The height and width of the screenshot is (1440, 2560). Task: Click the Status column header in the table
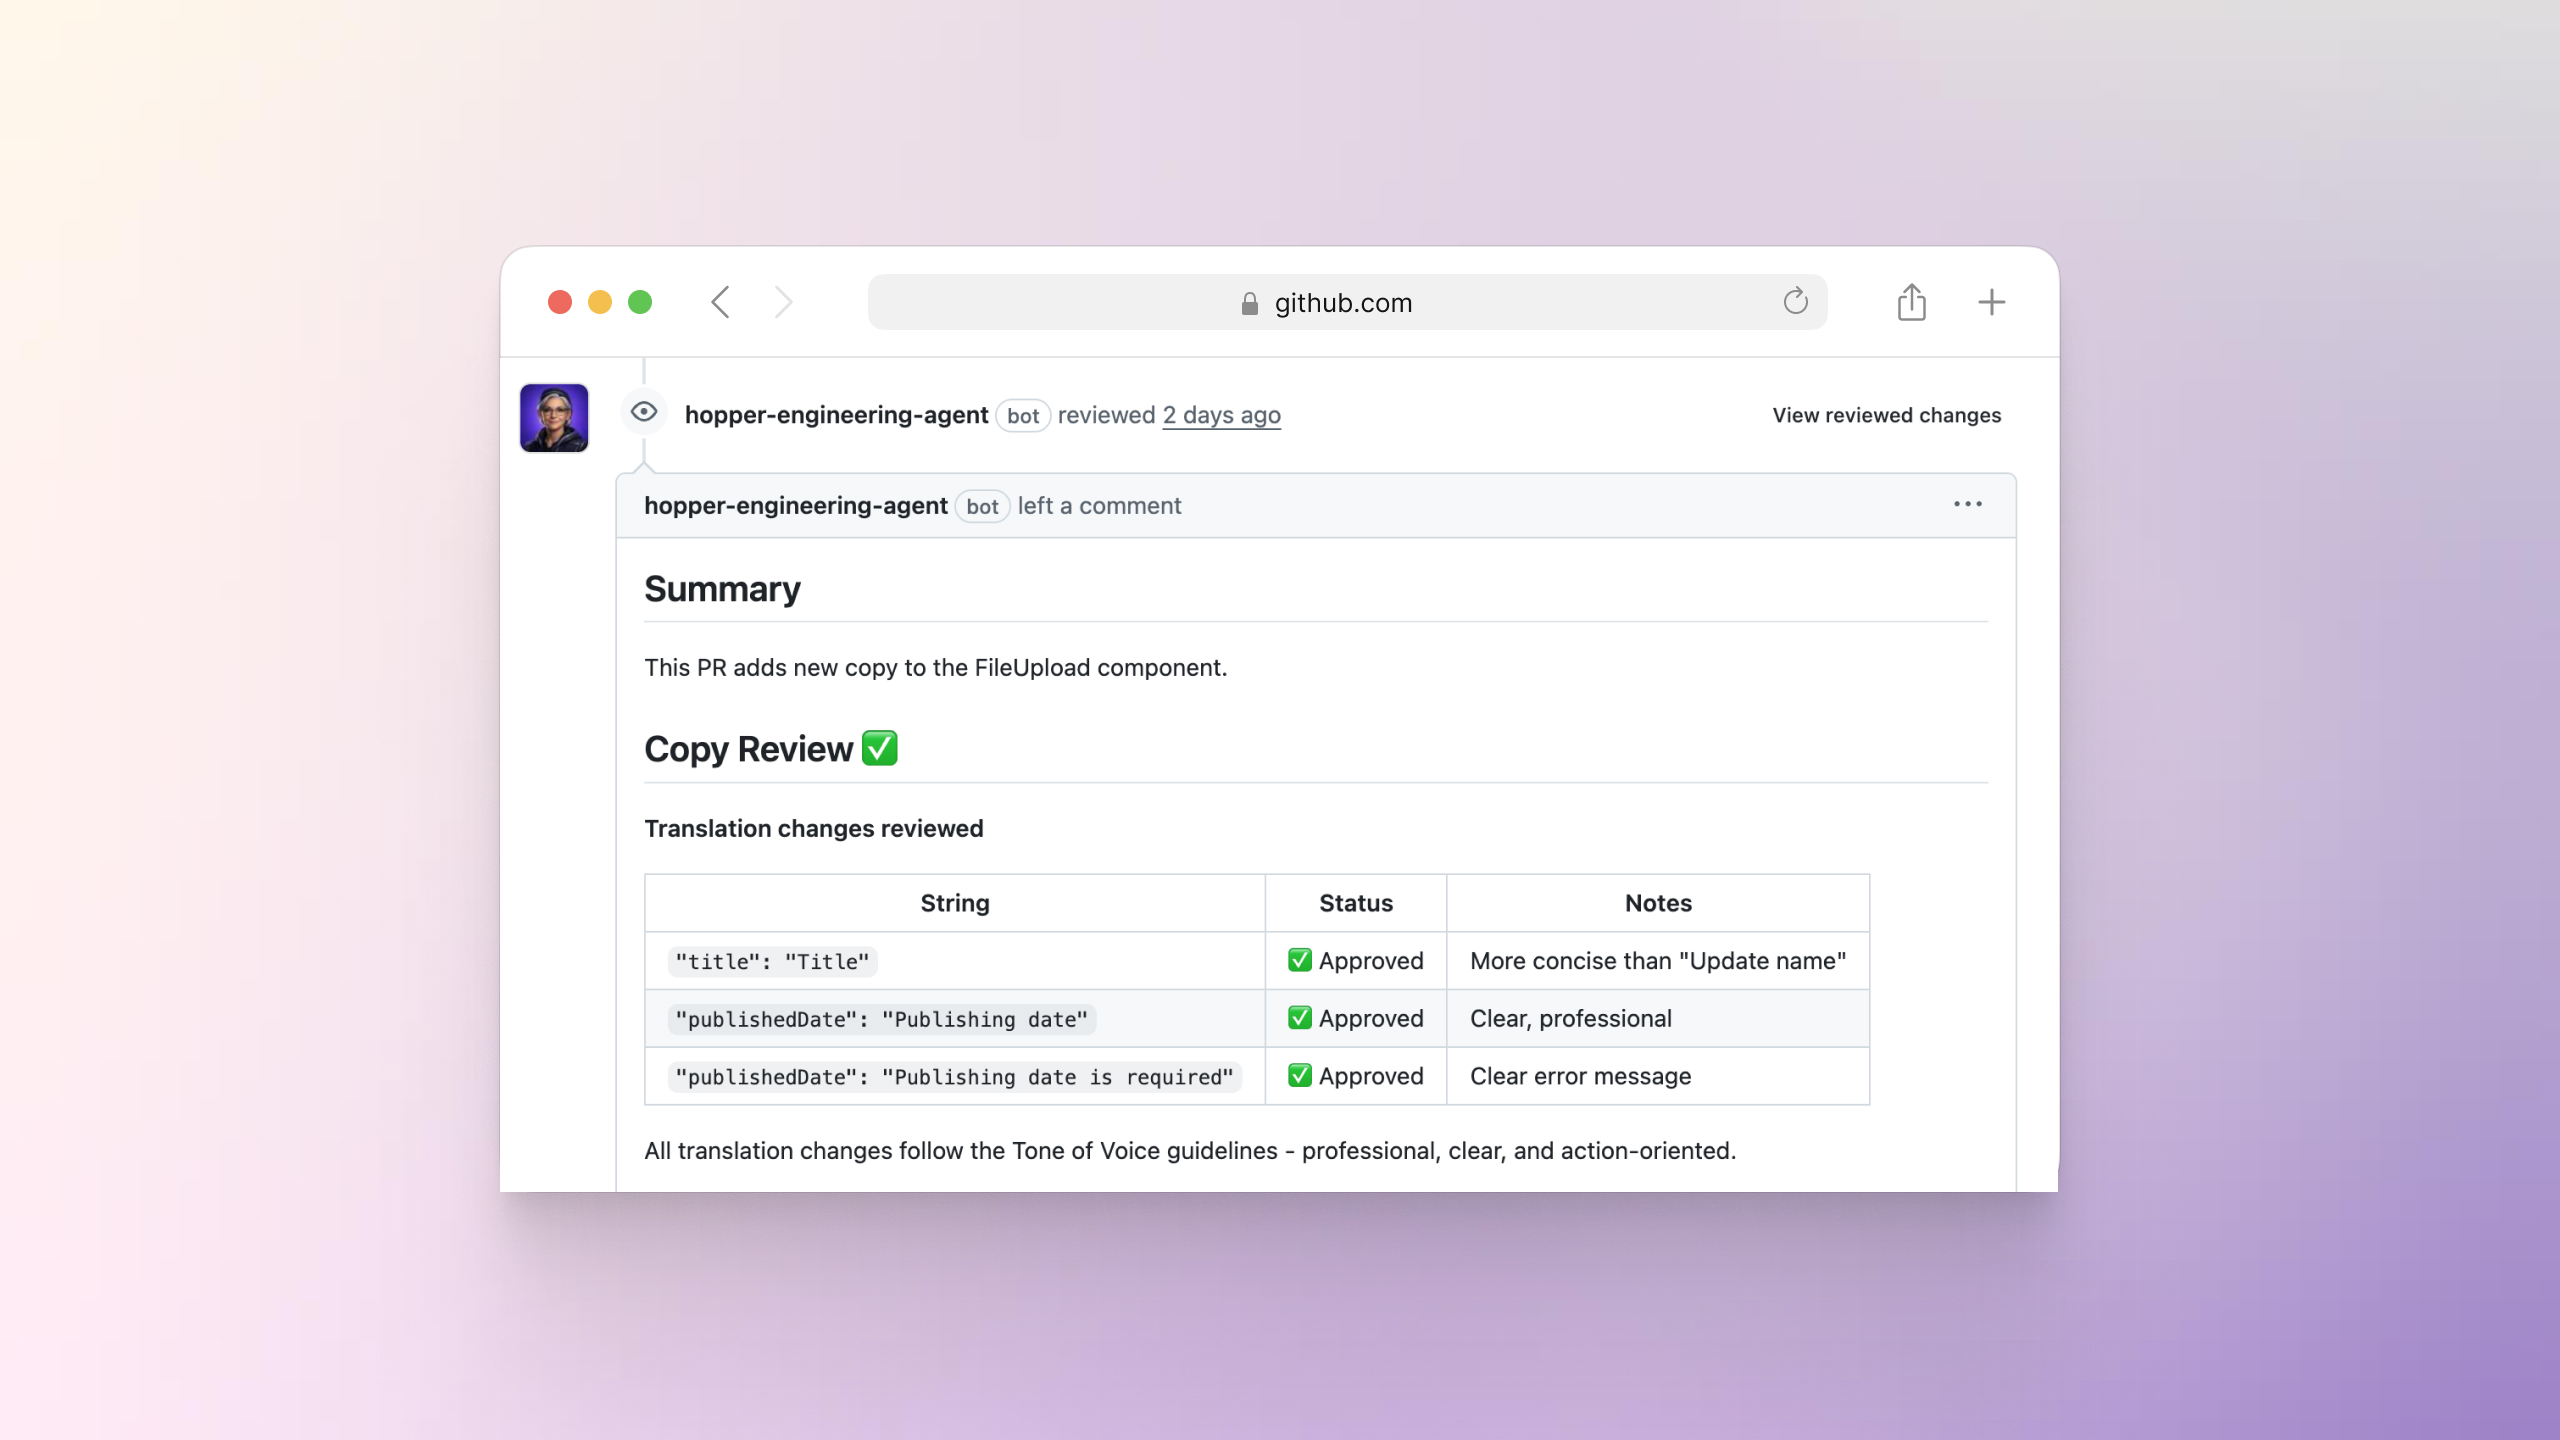(1355, 902)
